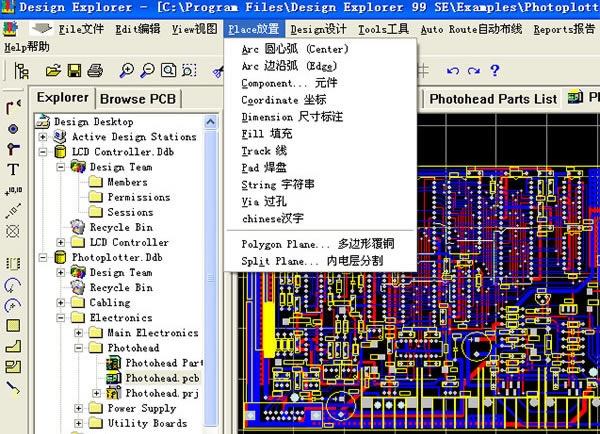Click the Redo arrow icon
This screenshot has width=600, height=434.
coord(474,71)
